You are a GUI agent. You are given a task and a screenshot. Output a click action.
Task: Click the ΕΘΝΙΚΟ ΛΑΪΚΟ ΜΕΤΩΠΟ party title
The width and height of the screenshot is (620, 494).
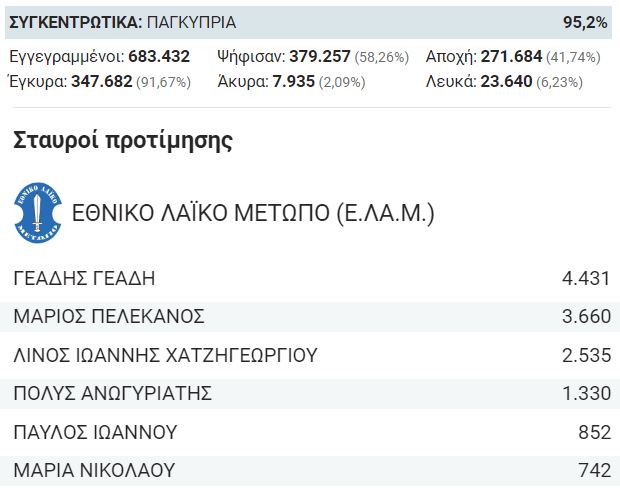point(253,213)
